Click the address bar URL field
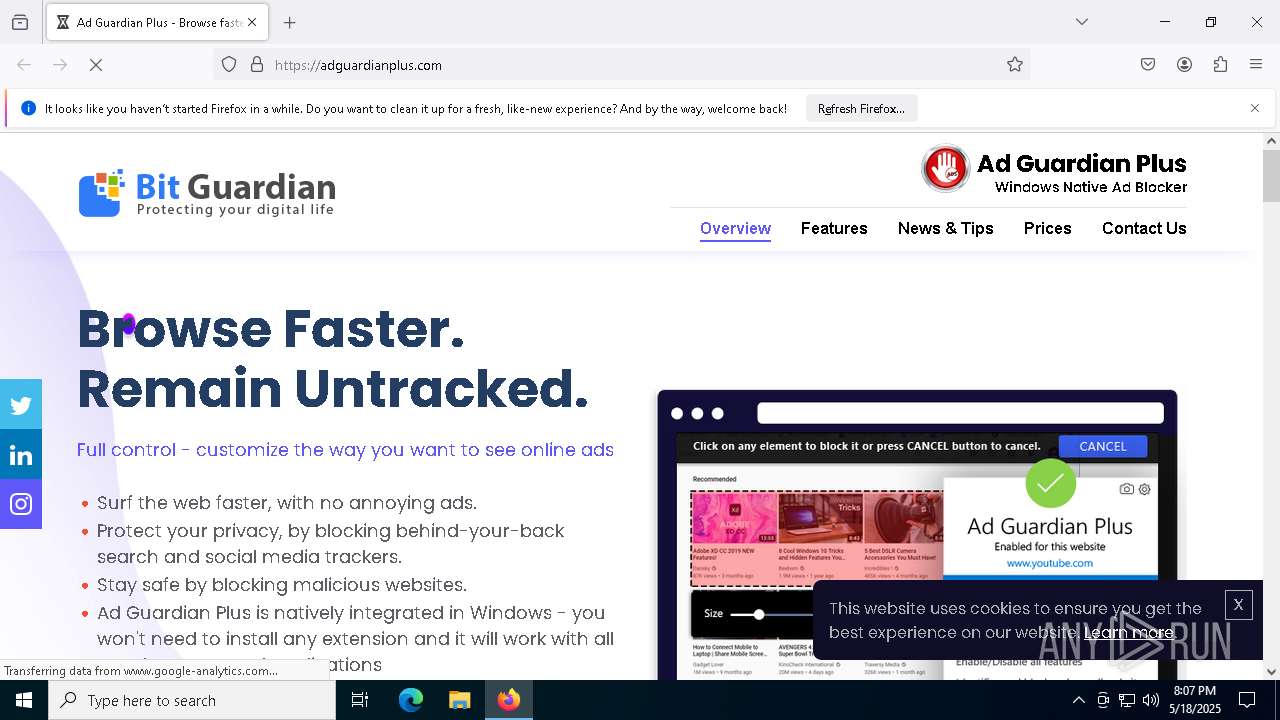1280x720 pixels. click(x=620, y=65)
